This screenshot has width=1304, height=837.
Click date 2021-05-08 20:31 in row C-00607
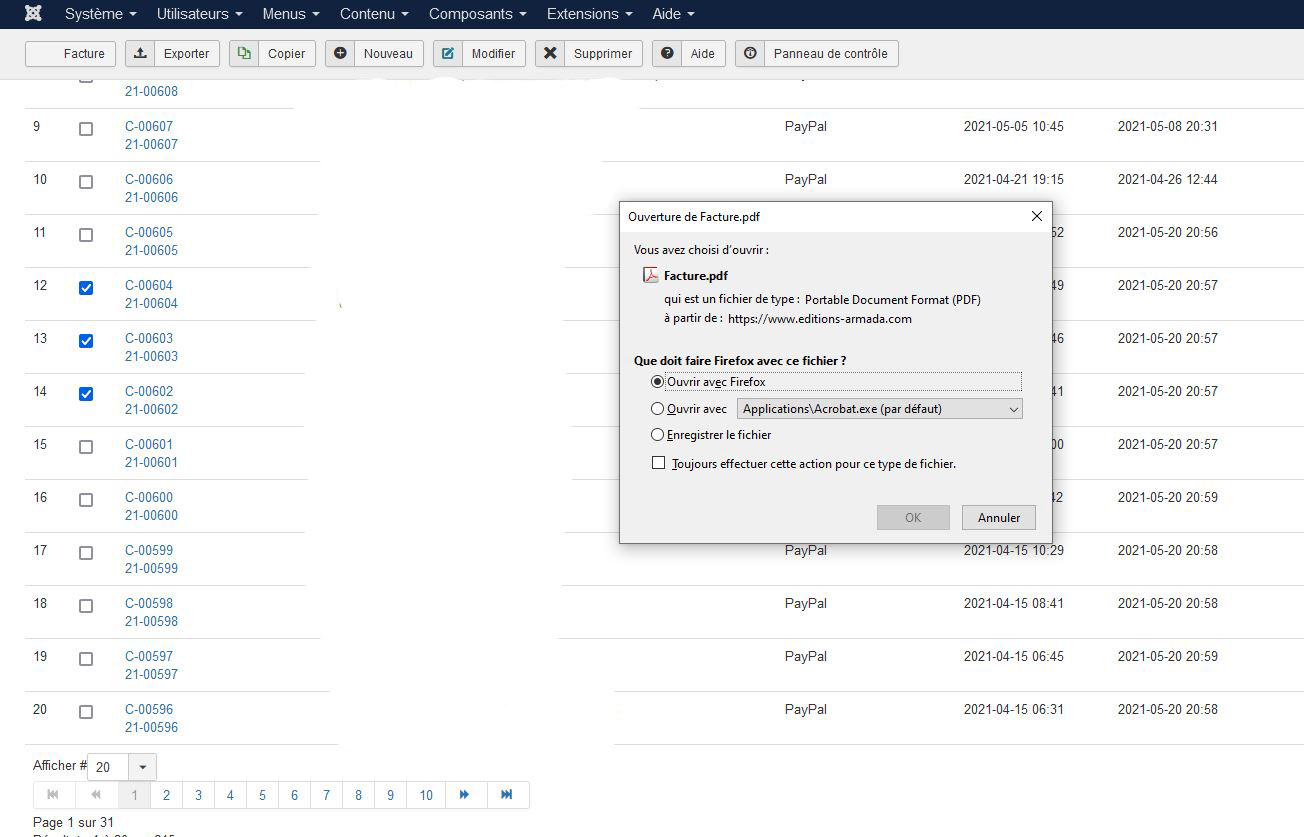(x=1168, y=126)
